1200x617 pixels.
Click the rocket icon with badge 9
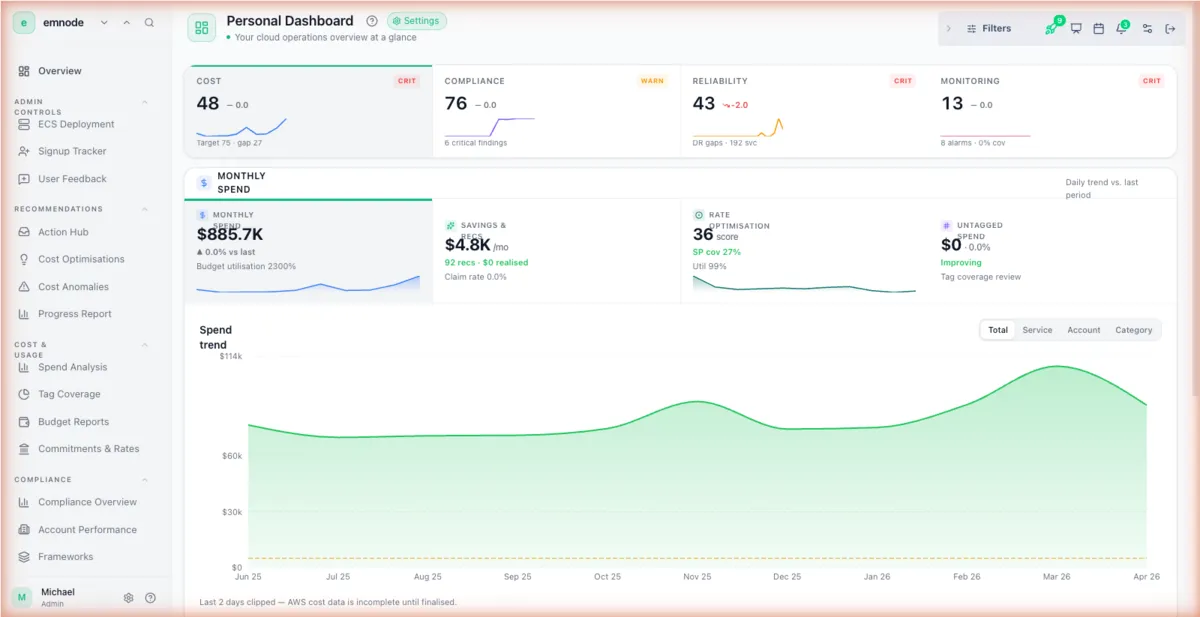(1051, 28)
